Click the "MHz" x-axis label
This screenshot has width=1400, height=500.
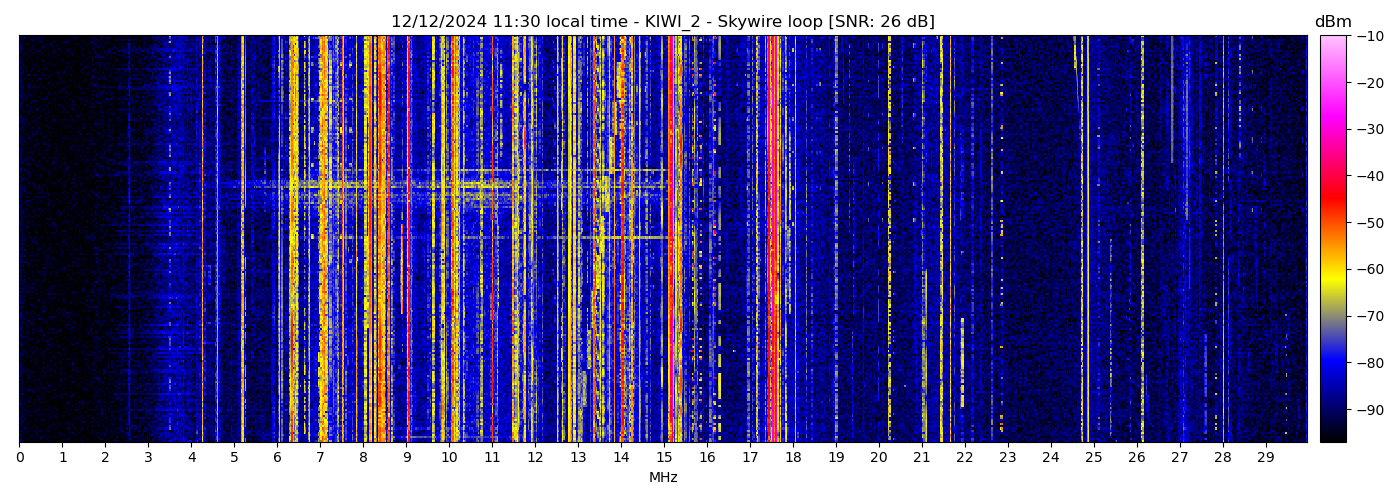point(663,478)
